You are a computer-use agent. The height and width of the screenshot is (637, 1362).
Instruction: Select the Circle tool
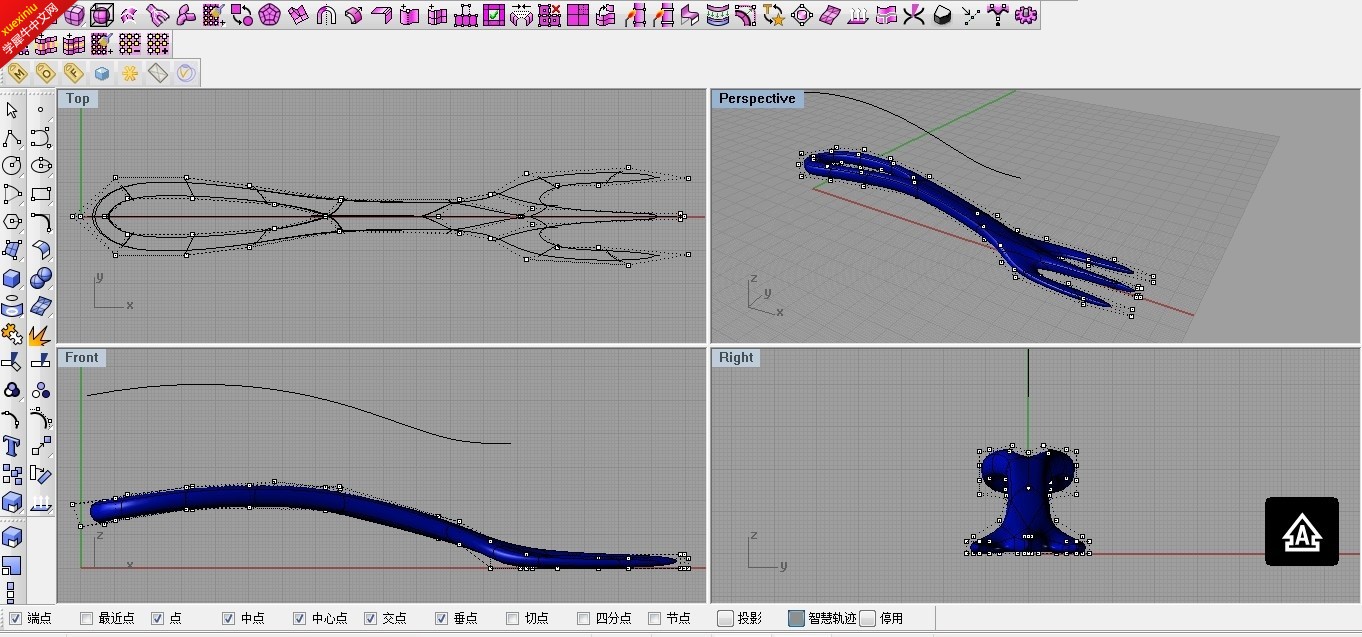13,166
